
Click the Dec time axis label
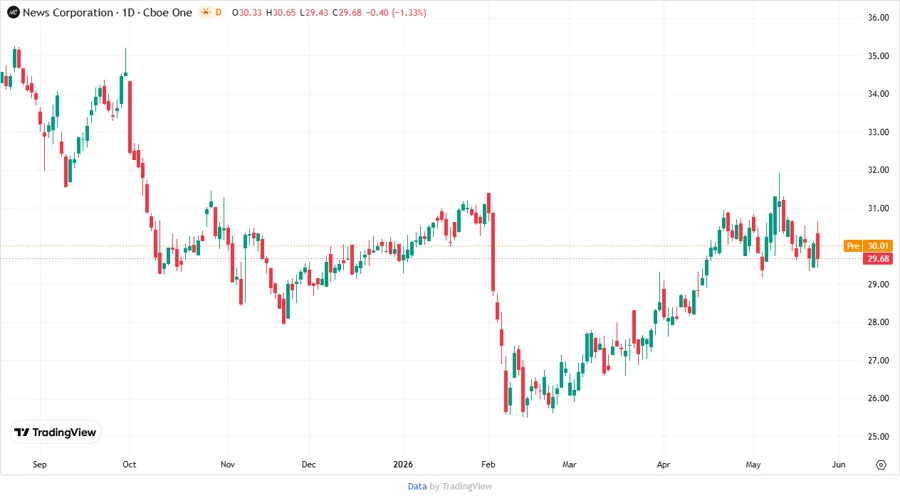(309, 465)
